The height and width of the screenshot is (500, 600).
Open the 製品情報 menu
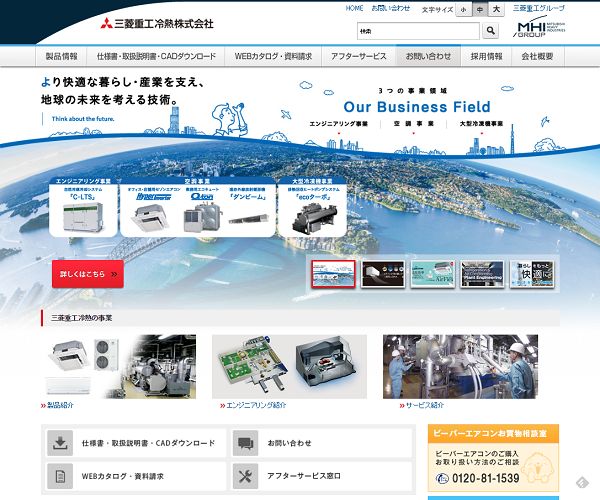click(x=62, y=56)
